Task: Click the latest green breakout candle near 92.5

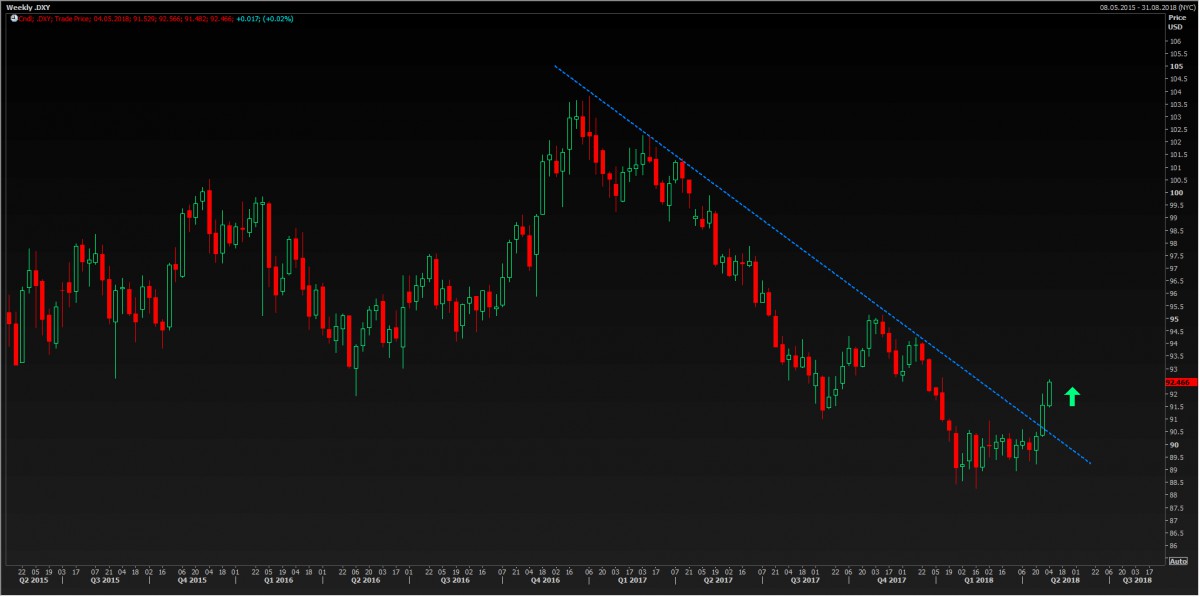Action: click(1050, 393)
